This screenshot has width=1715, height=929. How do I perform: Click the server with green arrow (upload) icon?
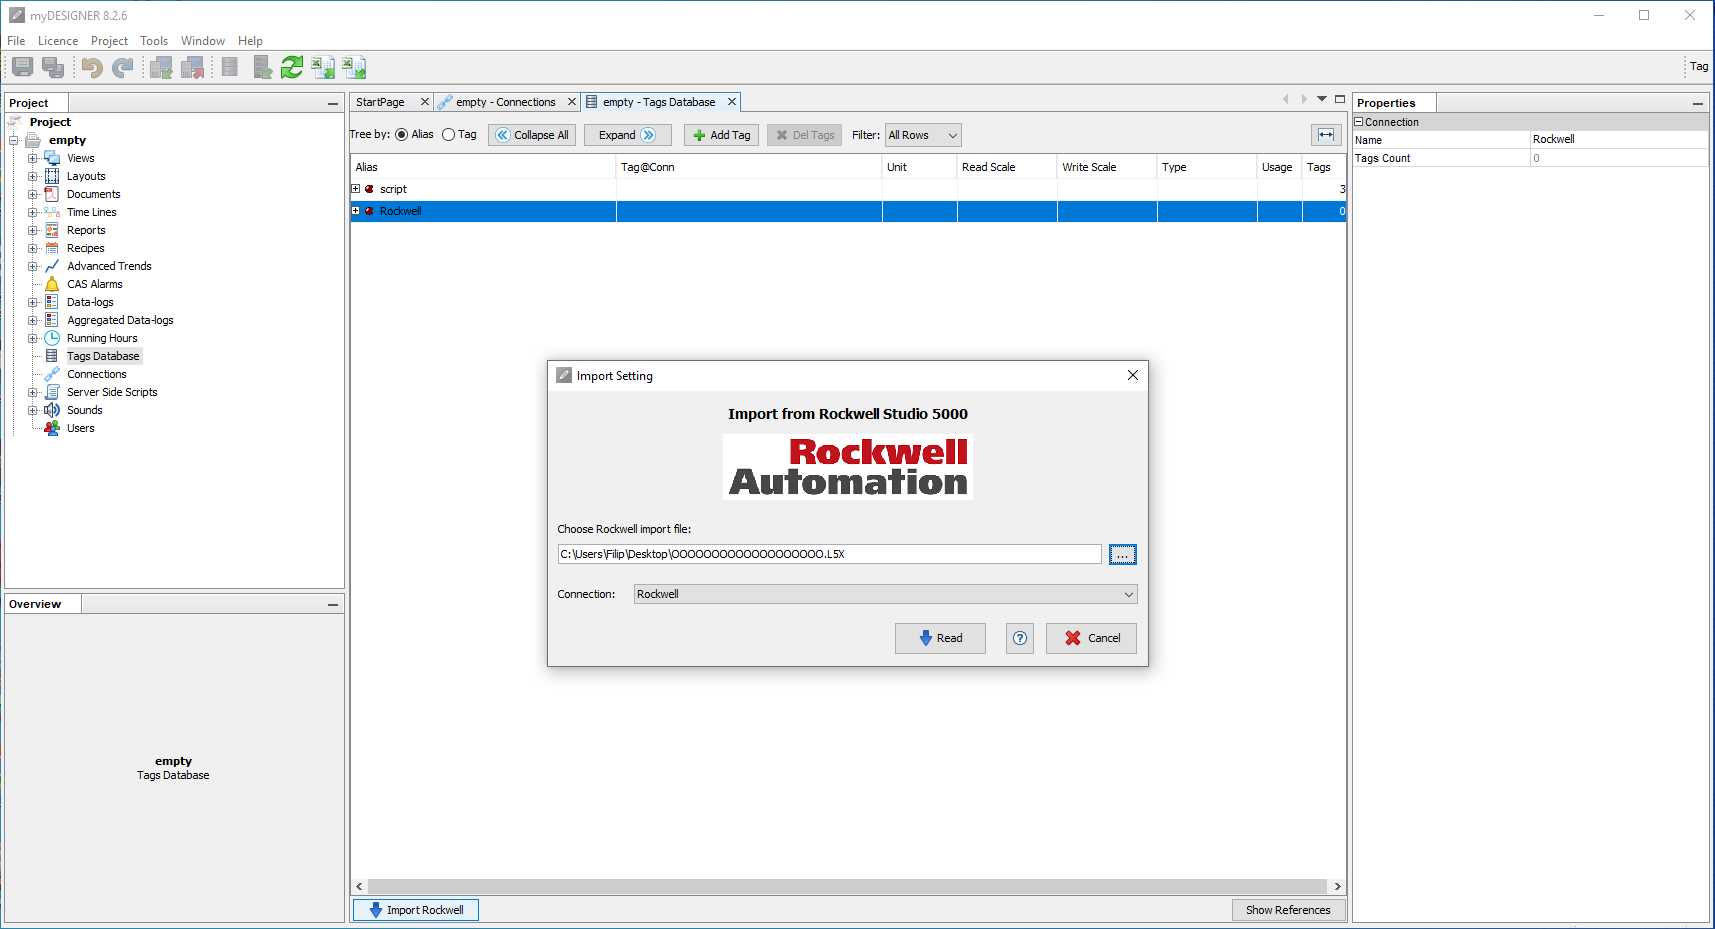(x=161, y=67)
